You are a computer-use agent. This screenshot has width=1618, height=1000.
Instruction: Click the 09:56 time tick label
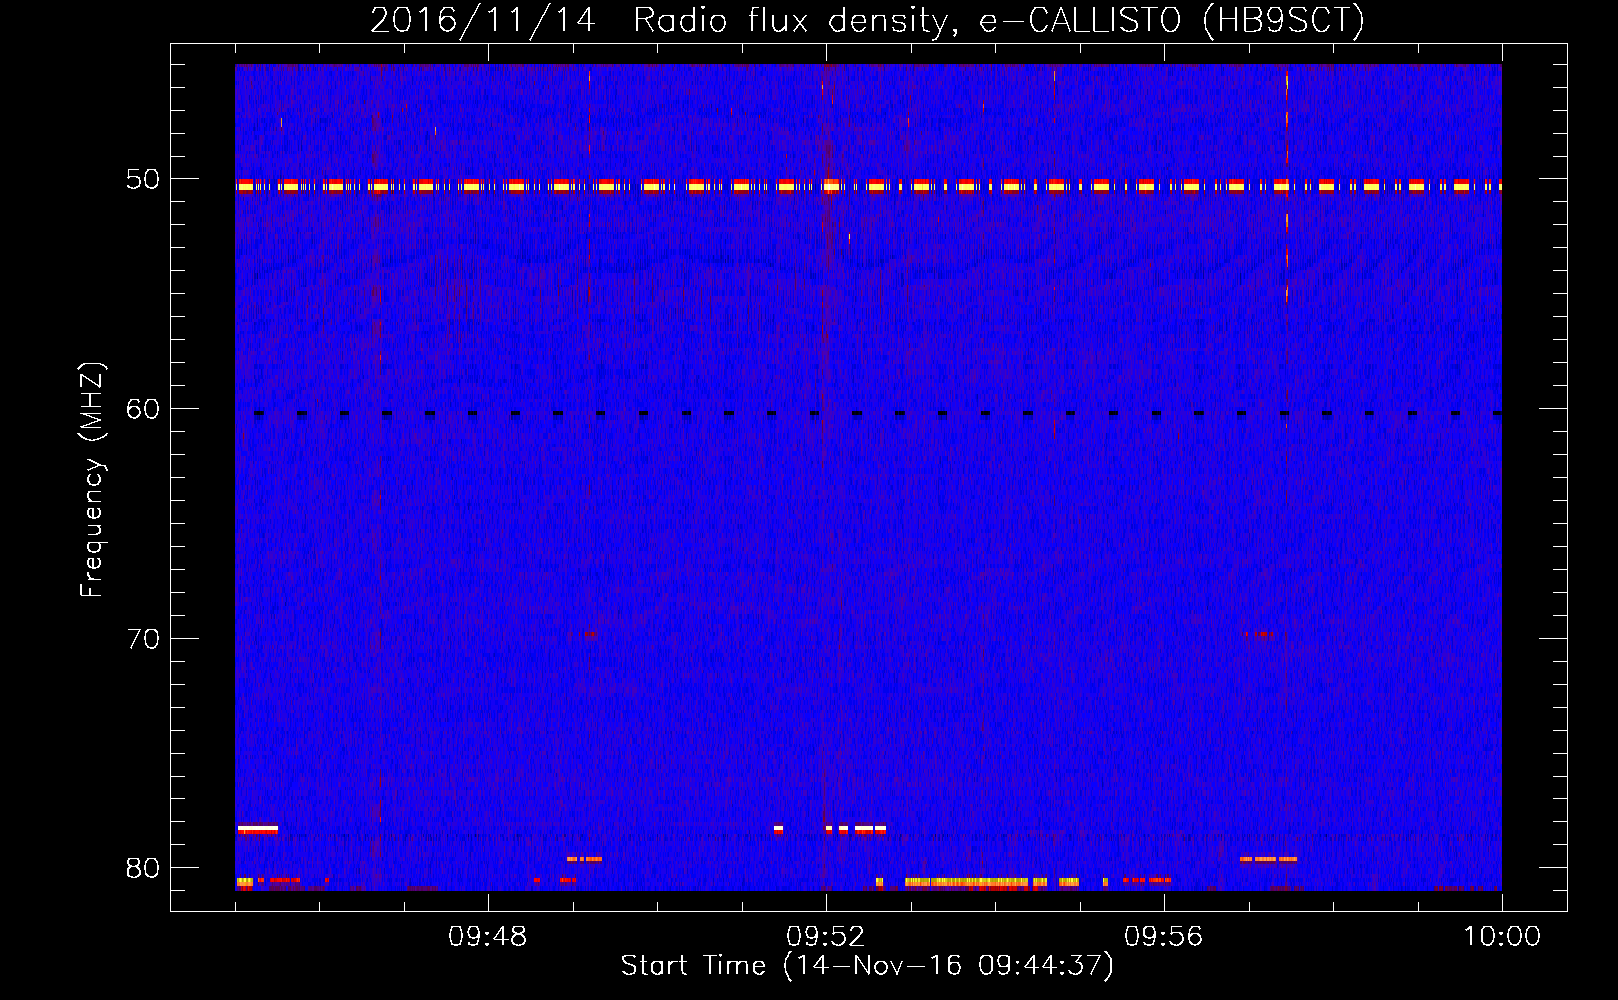point(1164,937)
